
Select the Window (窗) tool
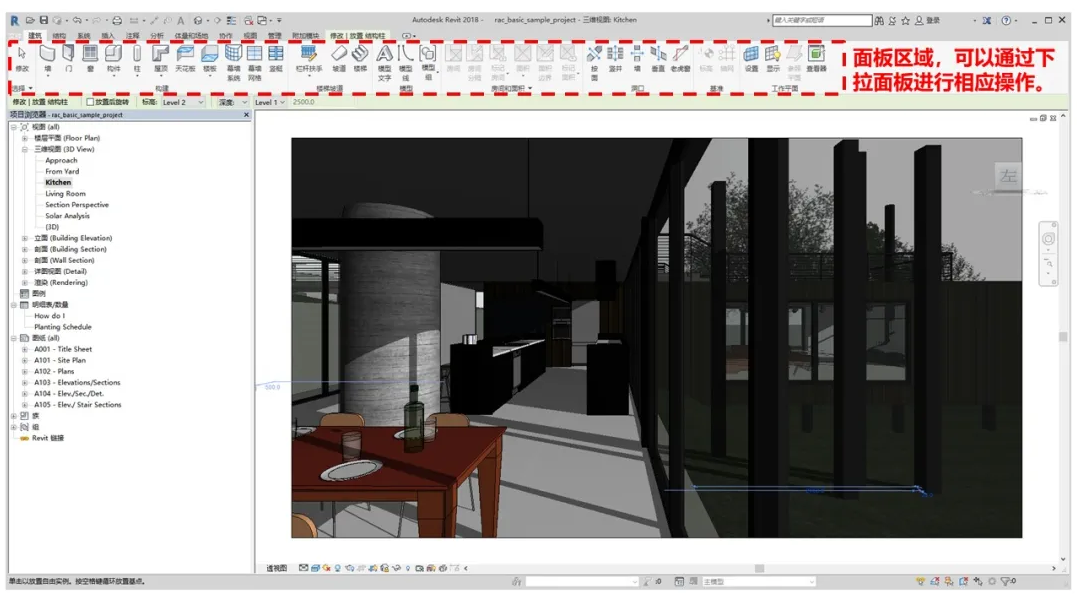90,58
